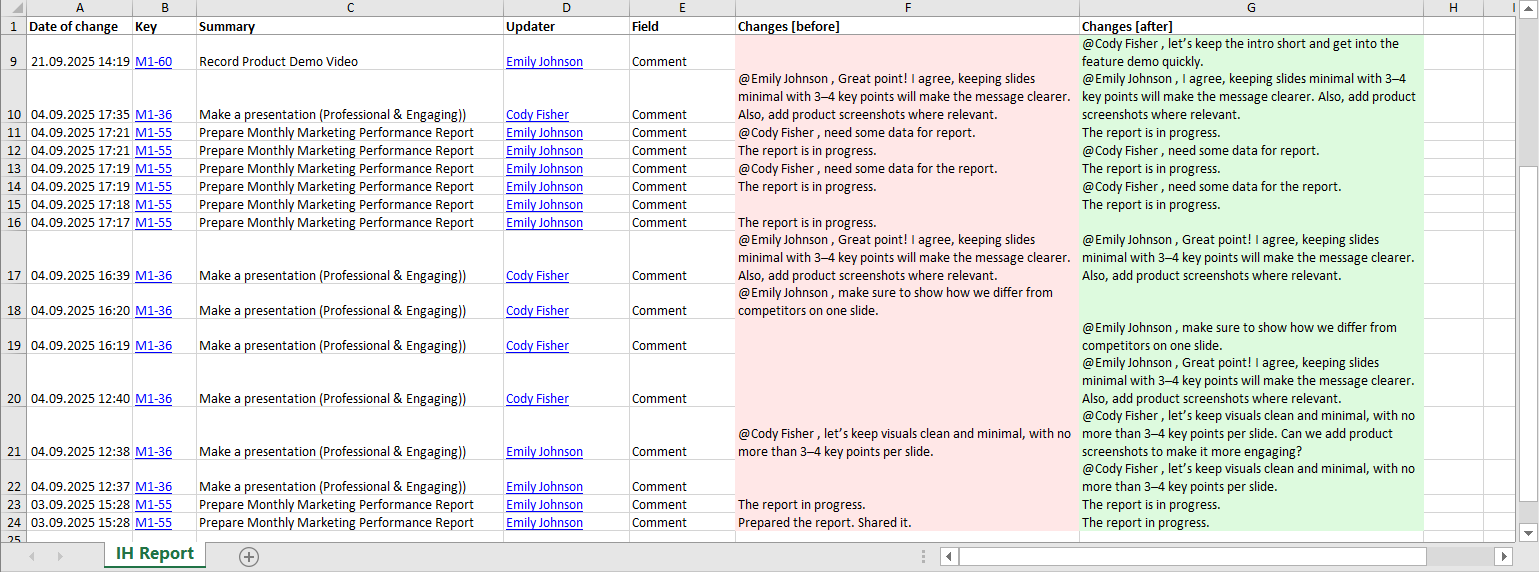Add a new sheet with the plus button
1539x572 pixels.
249,557
